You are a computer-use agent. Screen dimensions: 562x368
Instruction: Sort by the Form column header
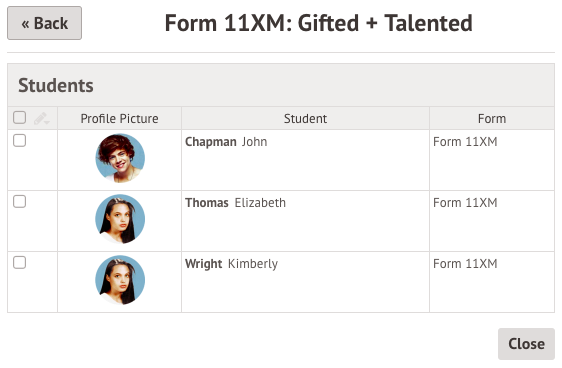click(492, 119)
